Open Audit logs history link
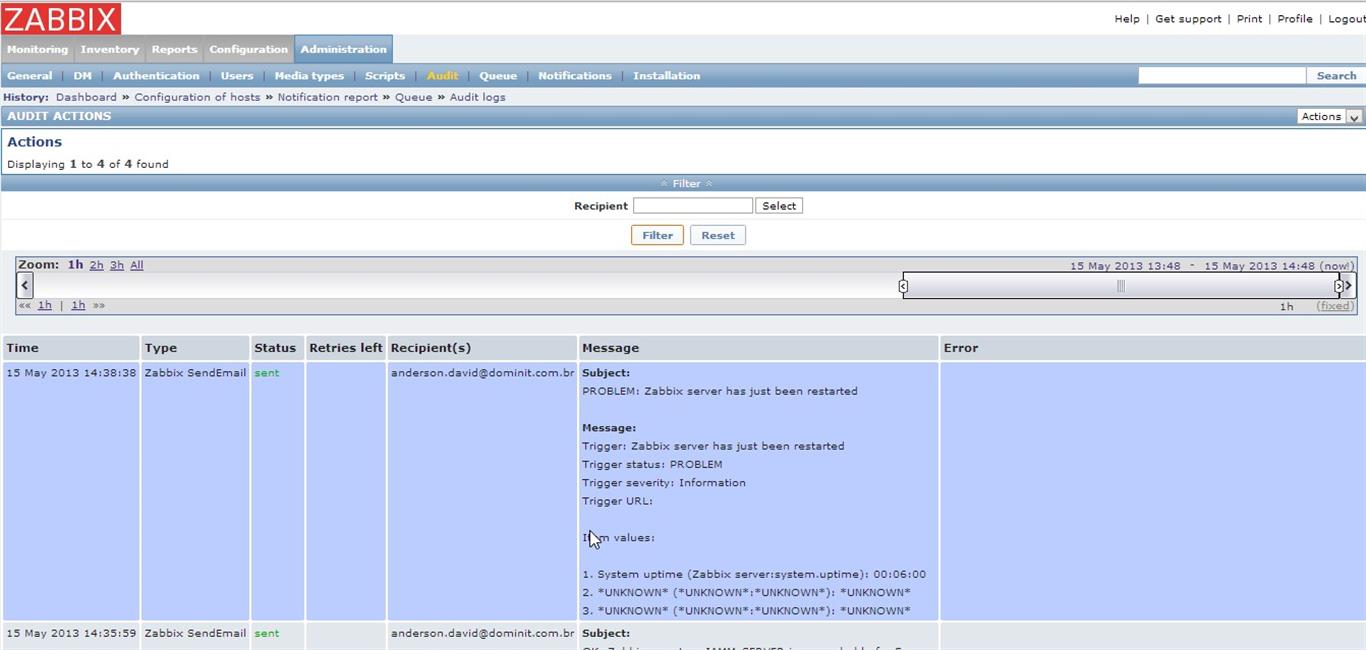 click(477, 97)
